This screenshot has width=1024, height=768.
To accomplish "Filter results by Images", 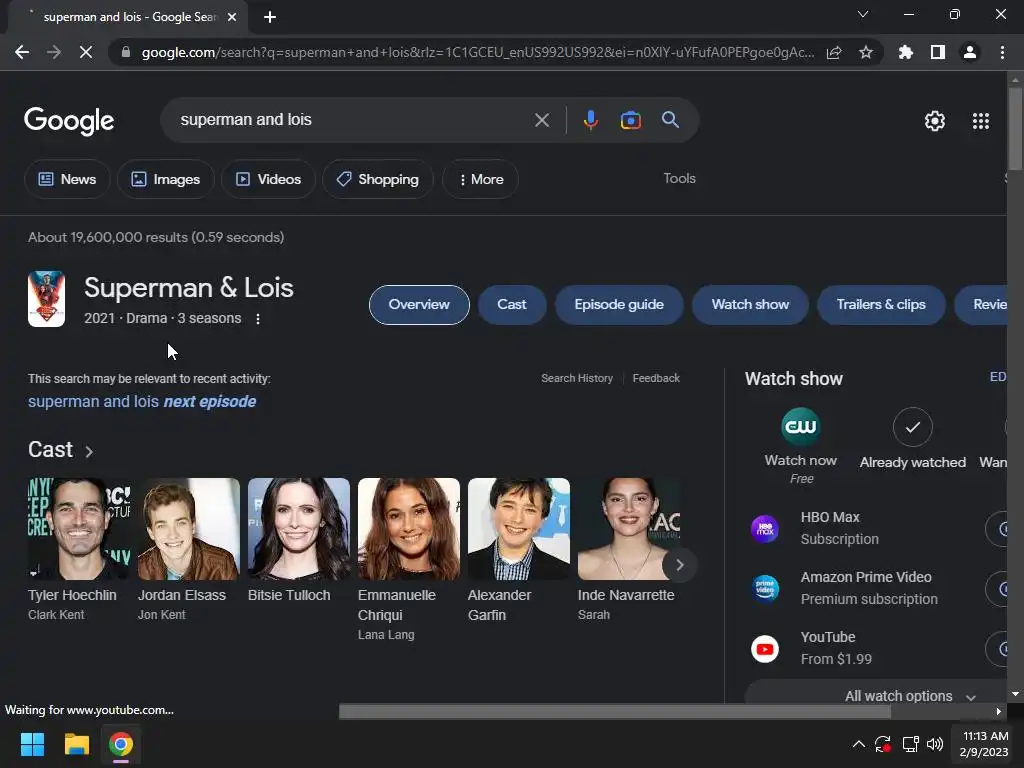I will pyautogui.click(x=165, y=179).
